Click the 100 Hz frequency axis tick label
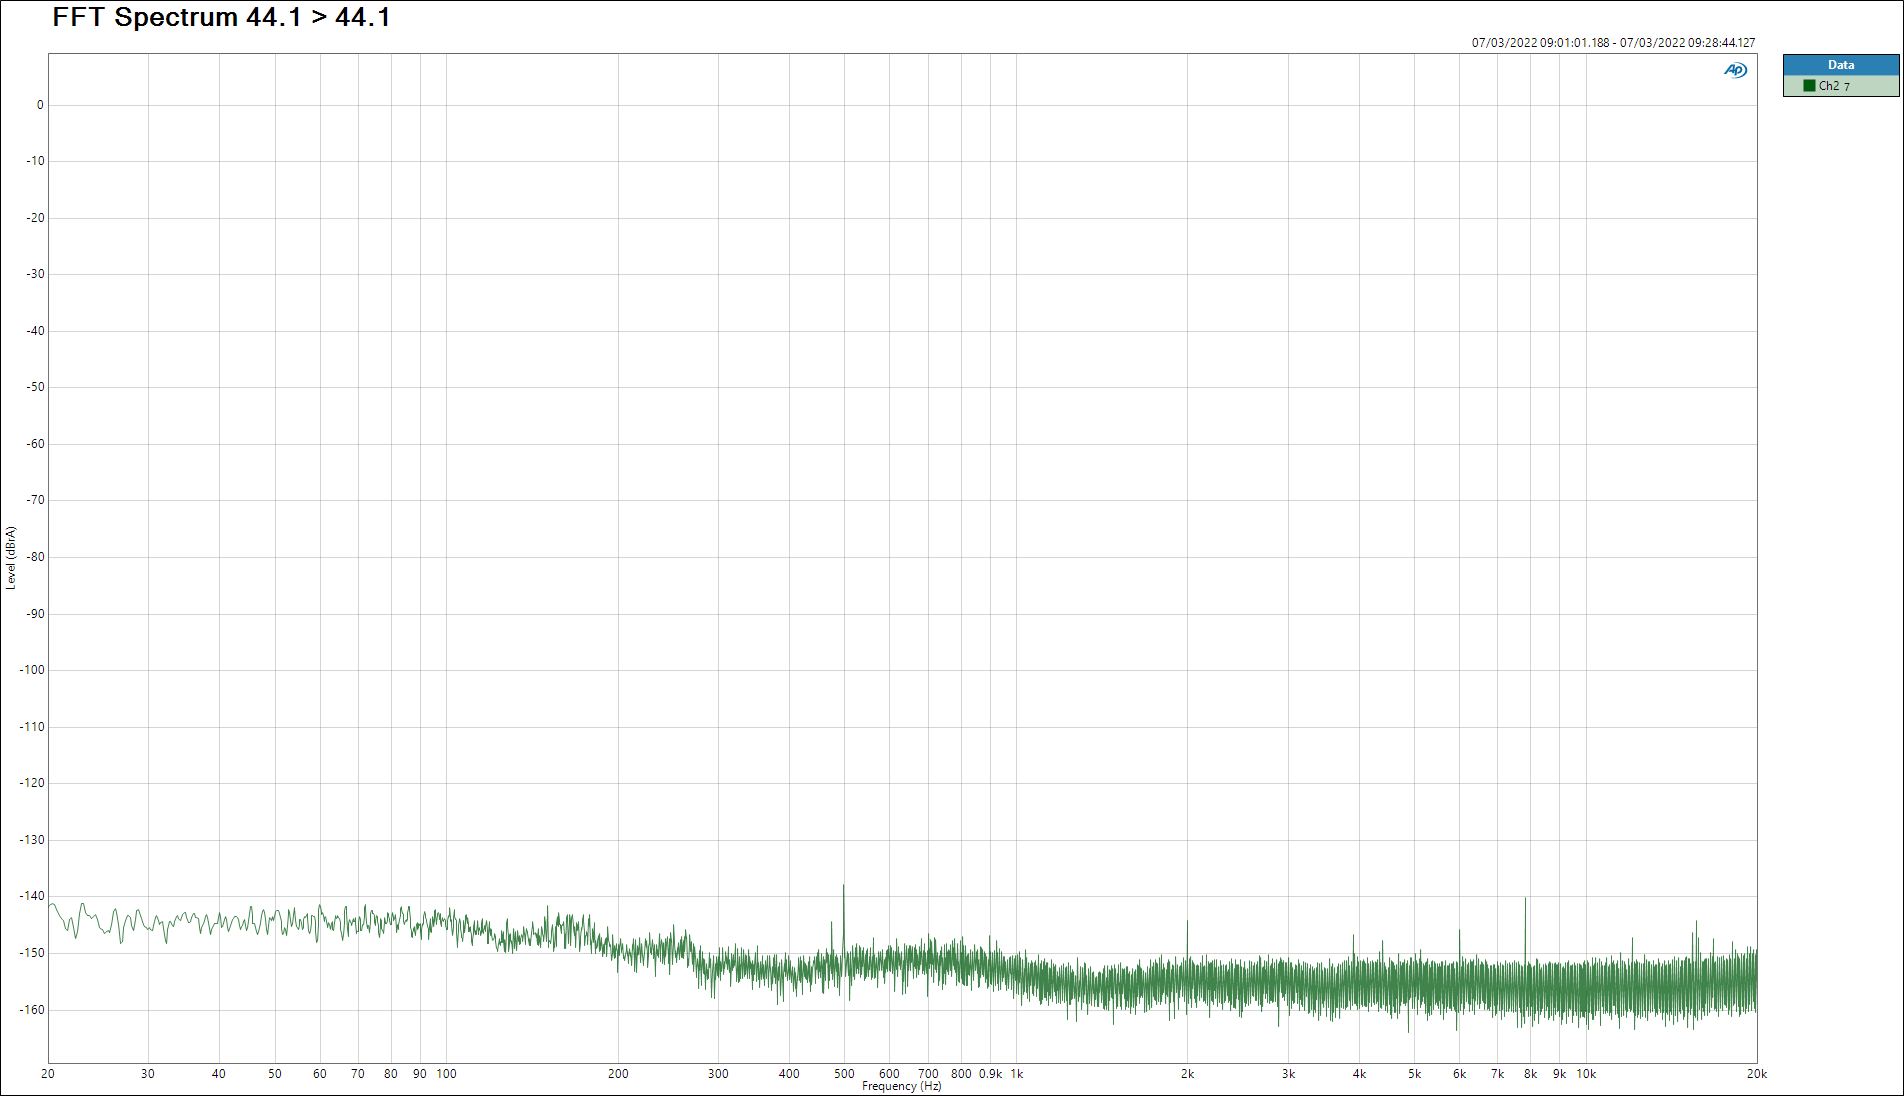Viewport: 1904px width, 1096px height. (x=446, y=1074)
